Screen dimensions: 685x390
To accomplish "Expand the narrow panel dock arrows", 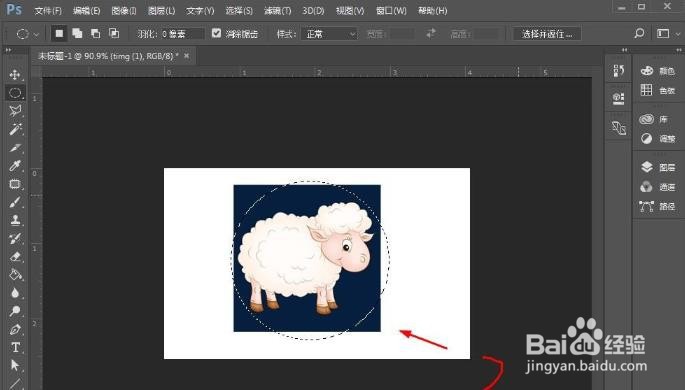I will (624, 50).
